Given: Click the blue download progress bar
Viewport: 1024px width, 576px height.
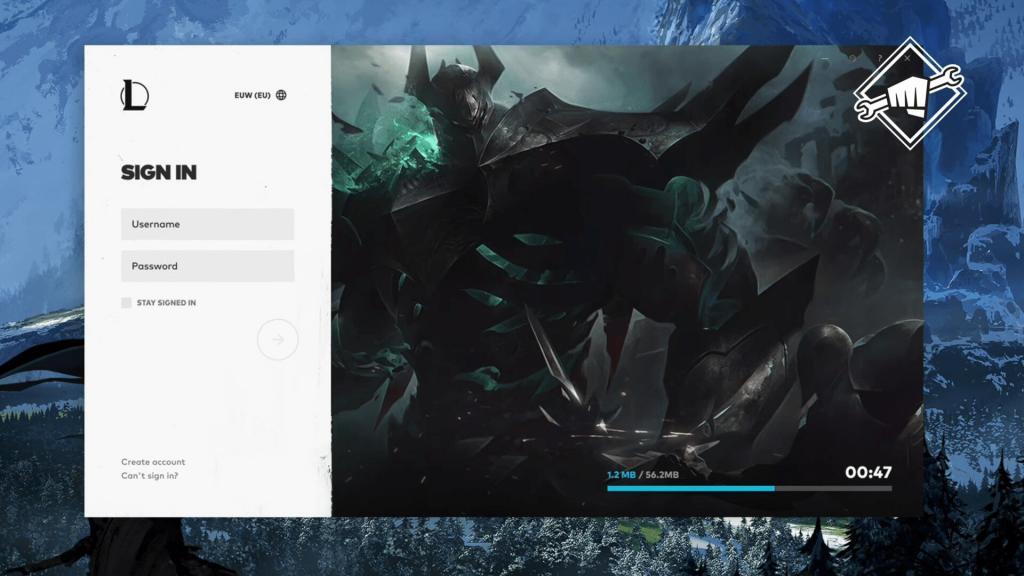Looking at the screenshot, I should tap(690, 488).
